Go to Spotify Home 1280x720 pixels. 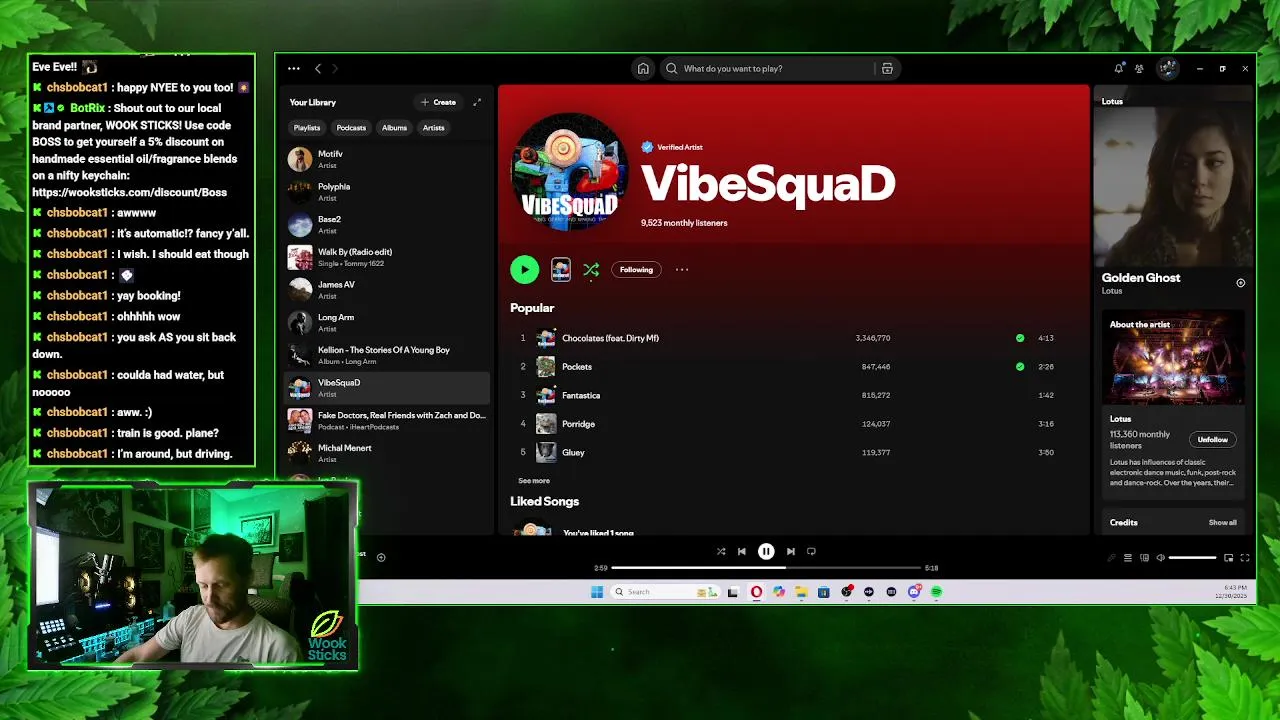[643, 69]
